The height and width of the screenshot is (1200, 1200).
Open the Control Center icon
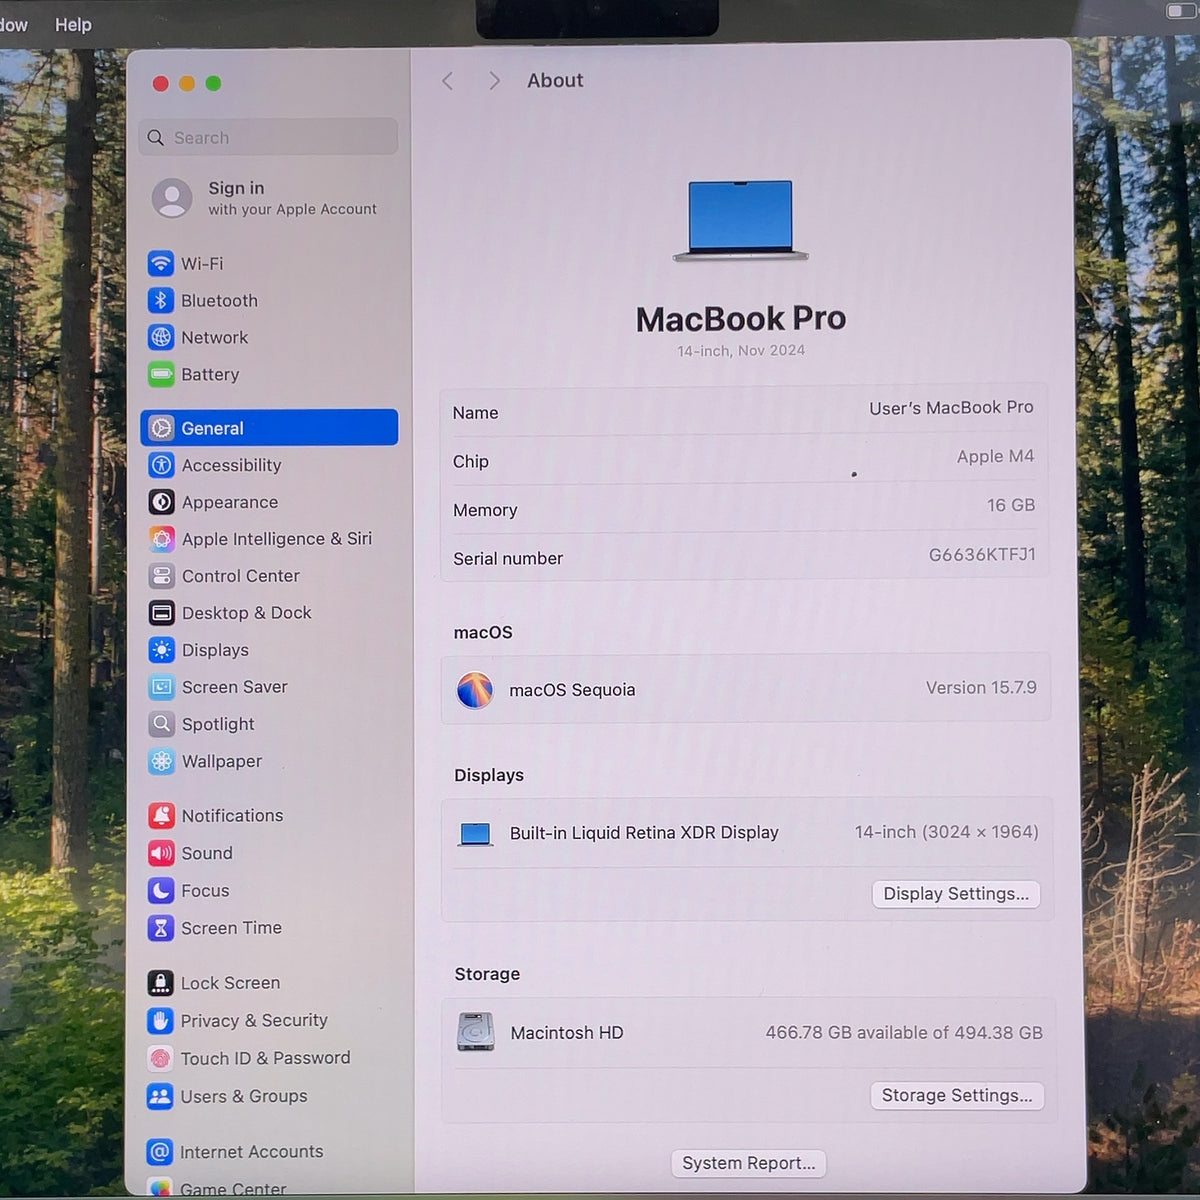(161, 576)
